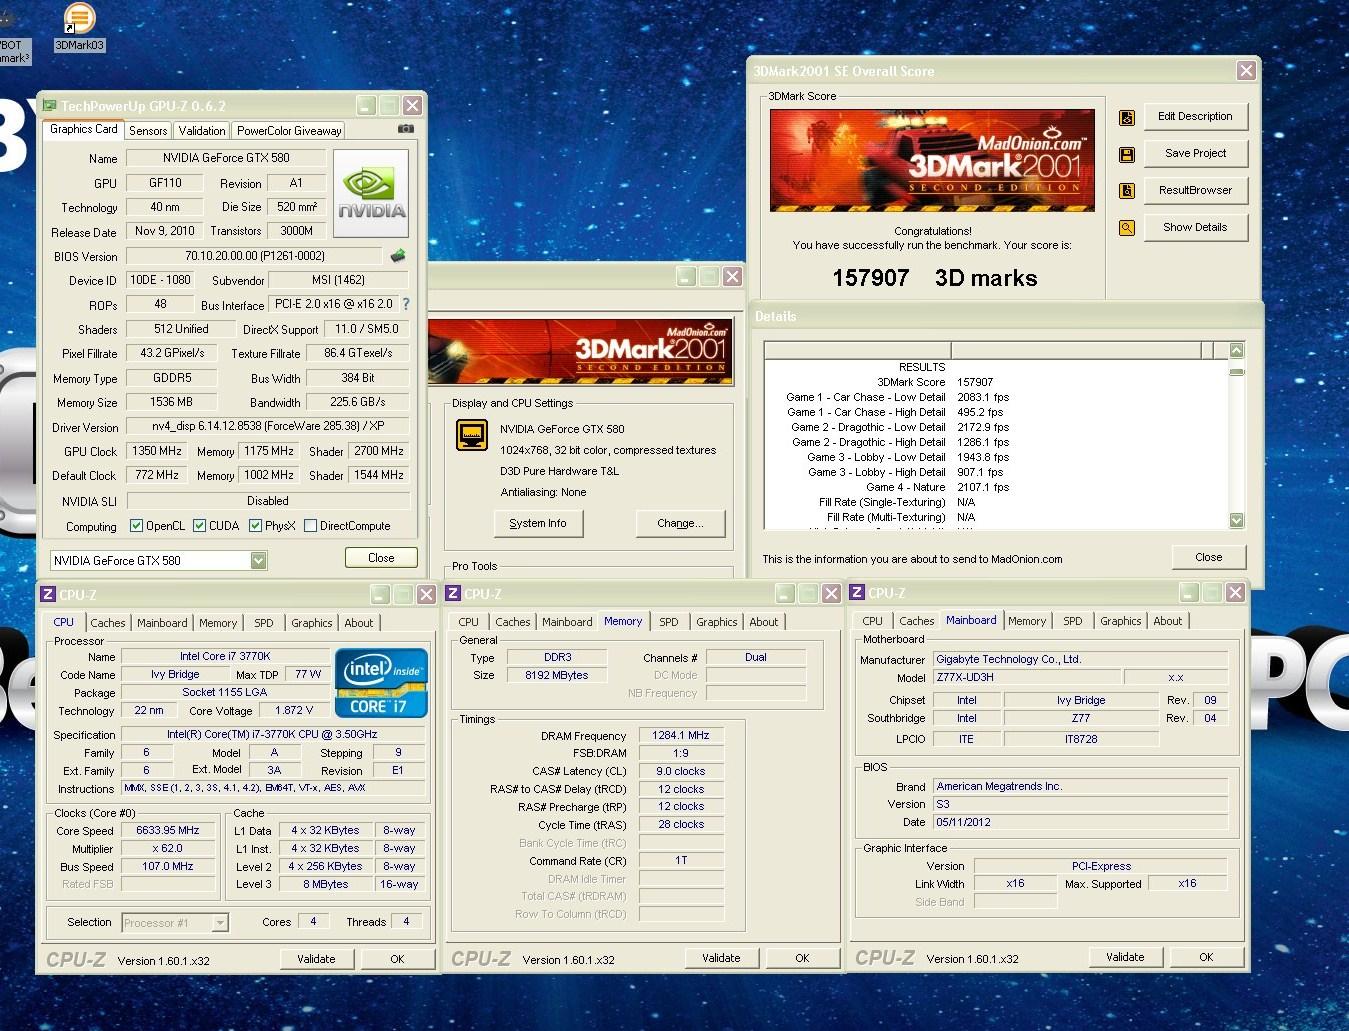Click the GPU Name field in GPU-Z
This screenshot has width=1349, height=1031.
click(225, 158)
